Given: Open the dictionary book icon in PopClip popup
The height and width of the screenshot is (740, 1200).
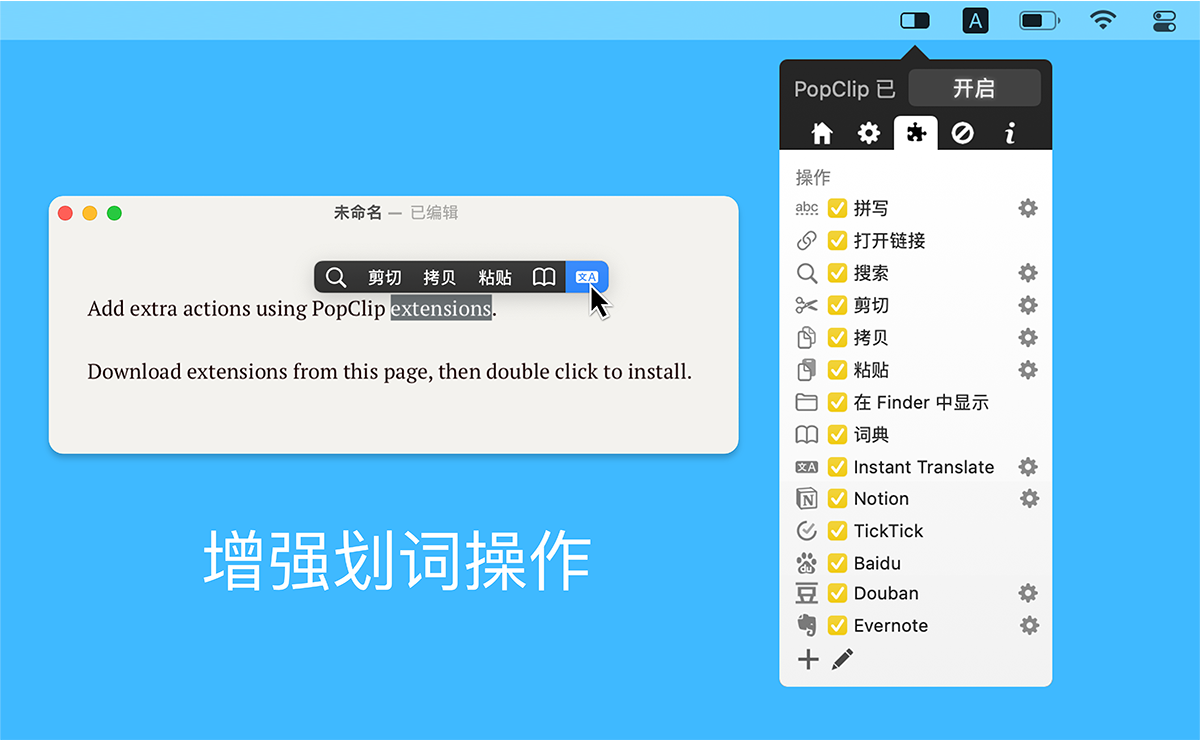Looking at the screenshot, I should (543, 277).
